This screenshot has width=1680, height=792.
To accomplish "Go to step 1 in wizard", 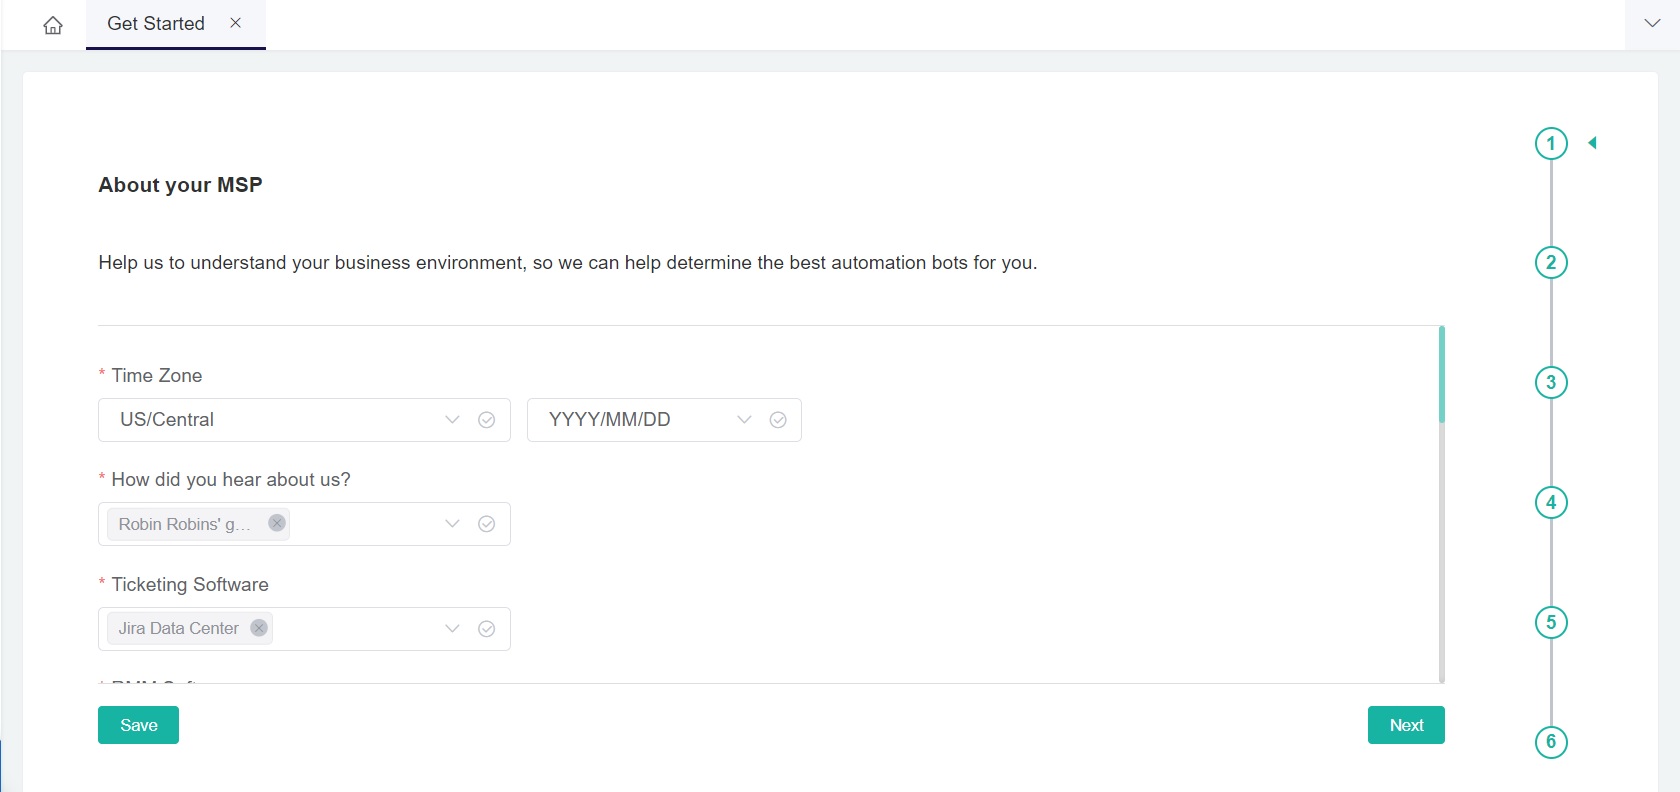I will pyautogui.click(x=1551, y=143).
